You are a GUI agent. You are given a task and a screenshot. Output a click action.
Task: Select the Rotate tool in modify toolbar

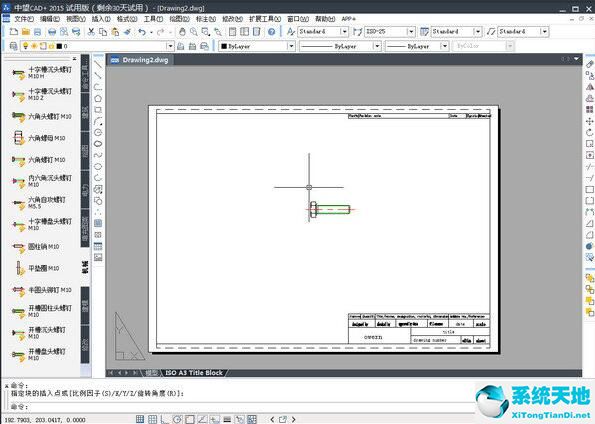click(x=589, y=133)
